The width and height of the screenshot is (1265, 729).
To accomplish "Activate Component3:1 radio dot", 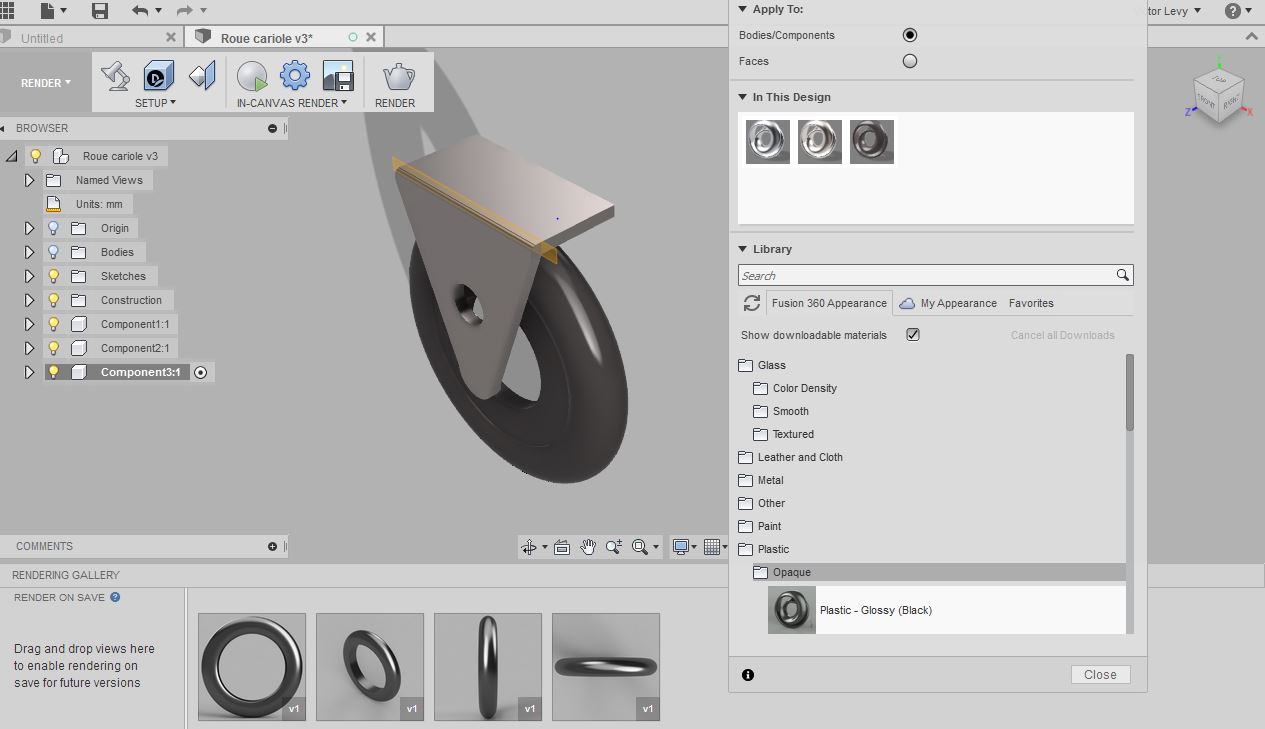I will pos(201,372).
